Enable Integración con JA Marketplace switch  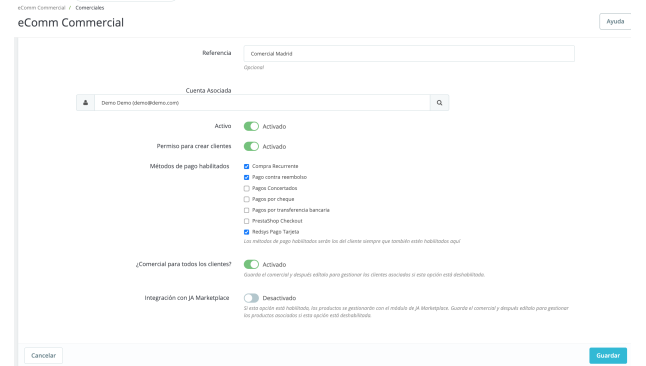pyautogui.click(x=251, y=298)
